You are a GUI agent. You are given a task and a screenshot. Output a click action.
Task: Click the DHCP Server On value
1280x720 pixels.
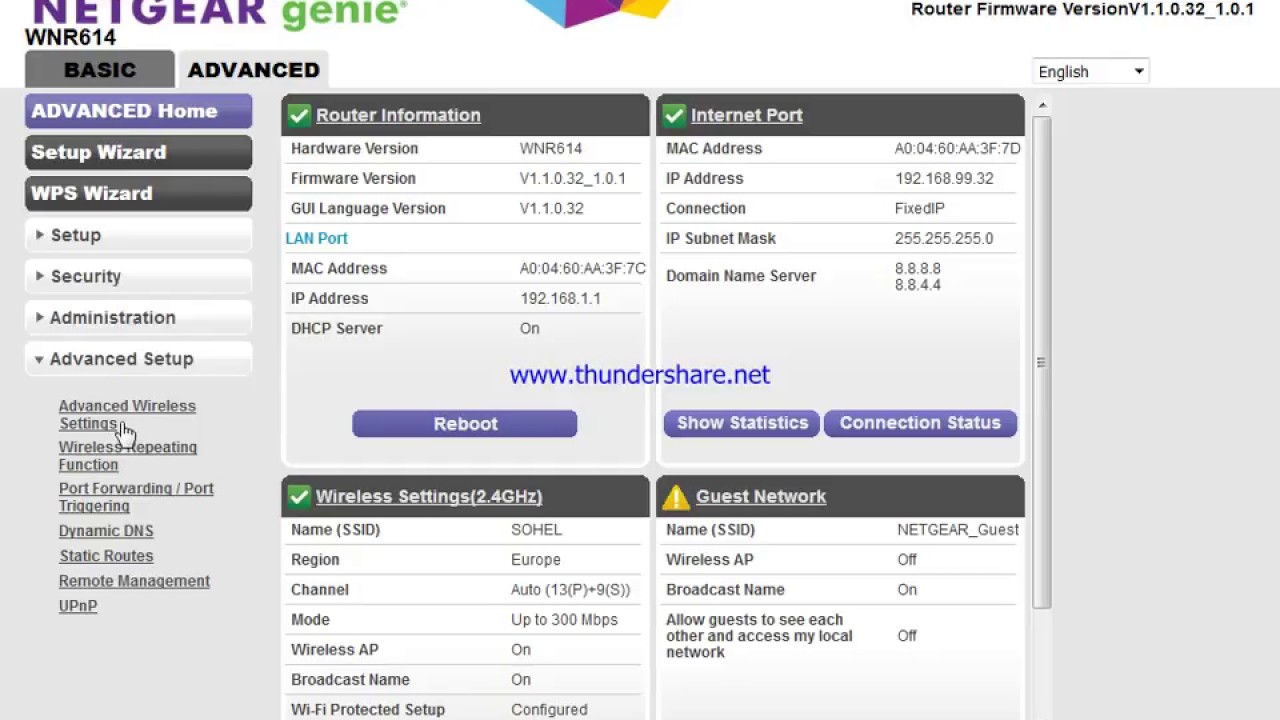click(x=529, y=328)
